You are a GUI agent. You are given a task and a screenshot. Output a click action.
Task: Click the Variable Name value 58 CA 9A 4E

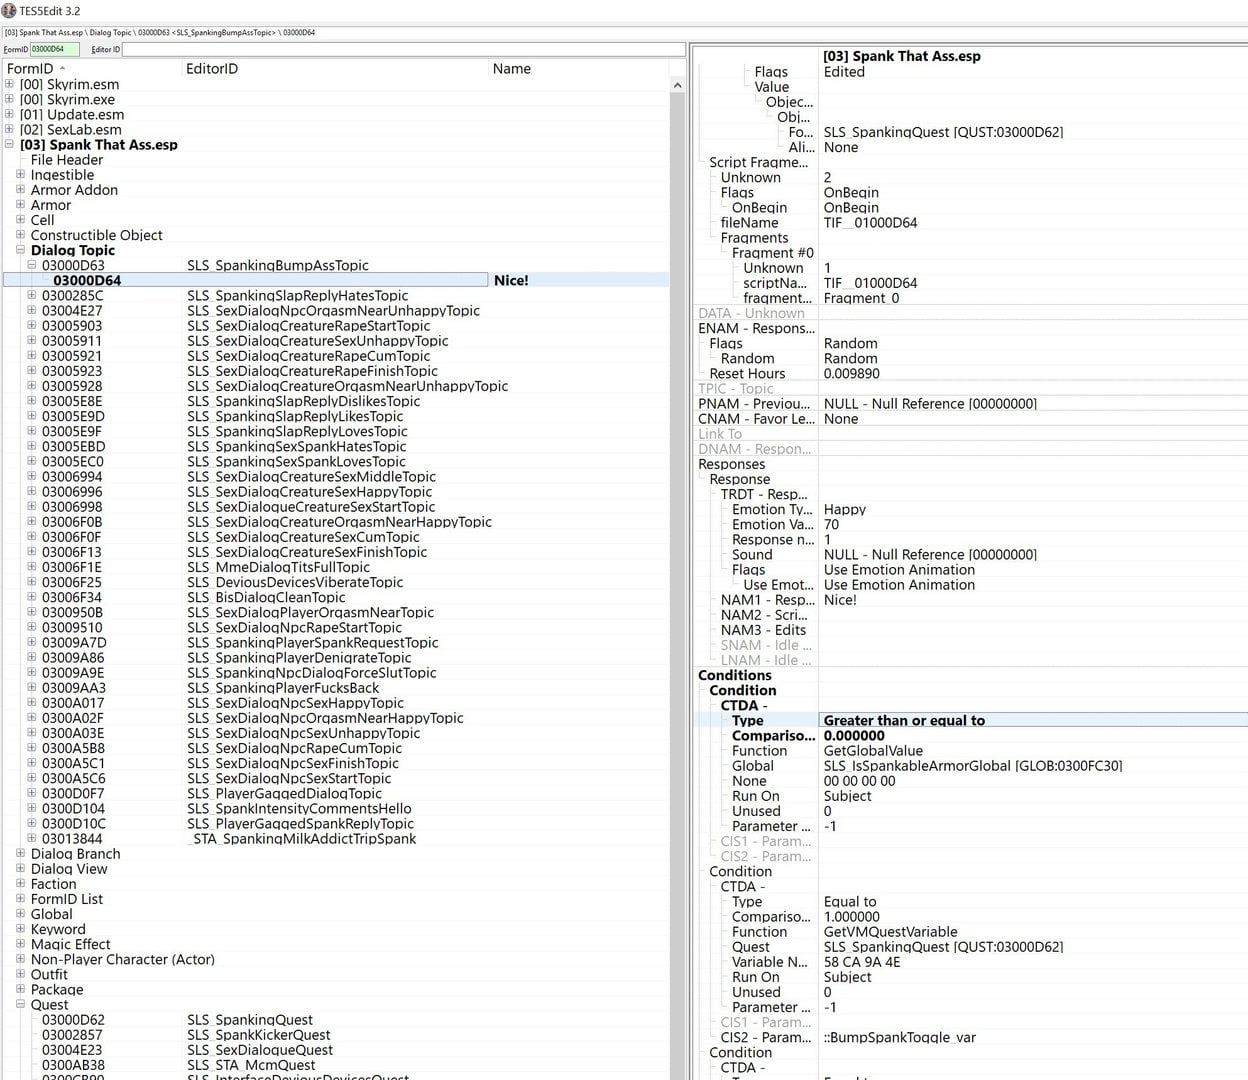tap(862, 962)
